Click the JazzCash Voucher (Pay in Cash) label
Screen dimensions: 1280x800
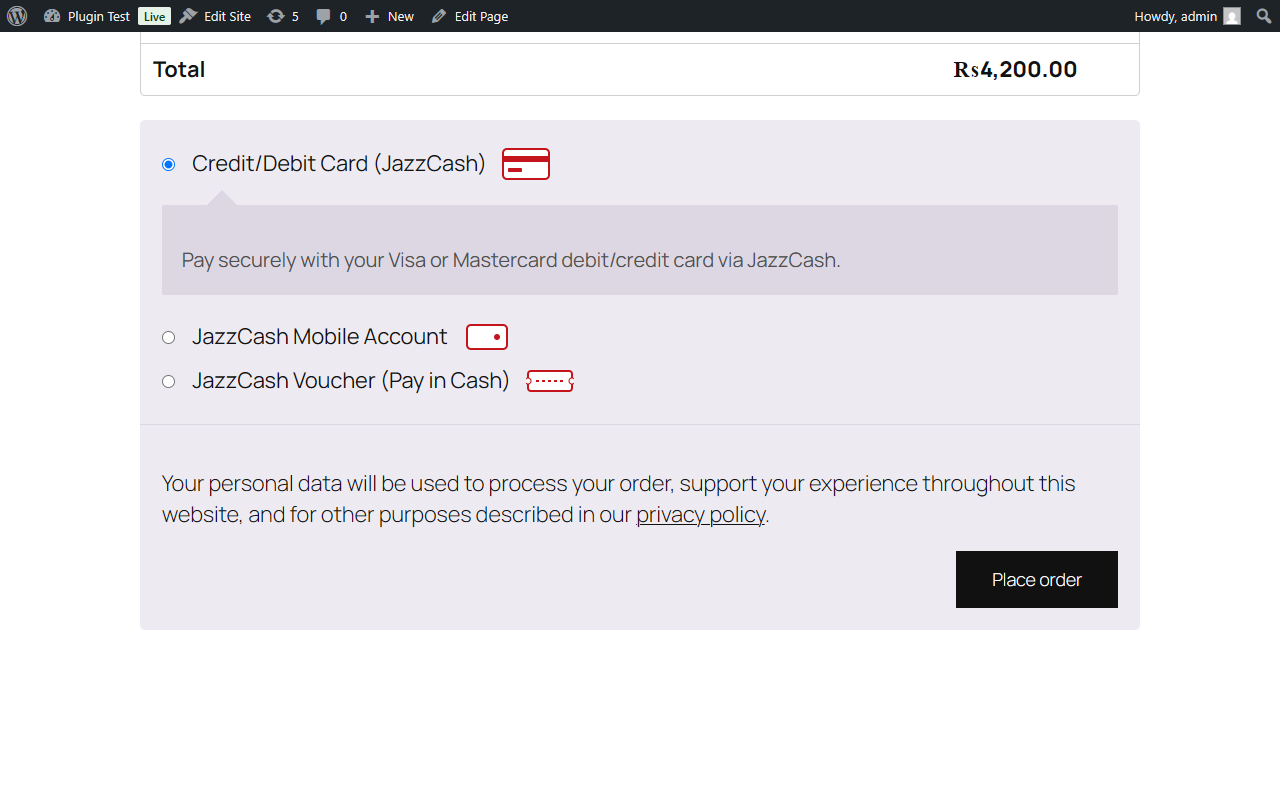(351, 381)
